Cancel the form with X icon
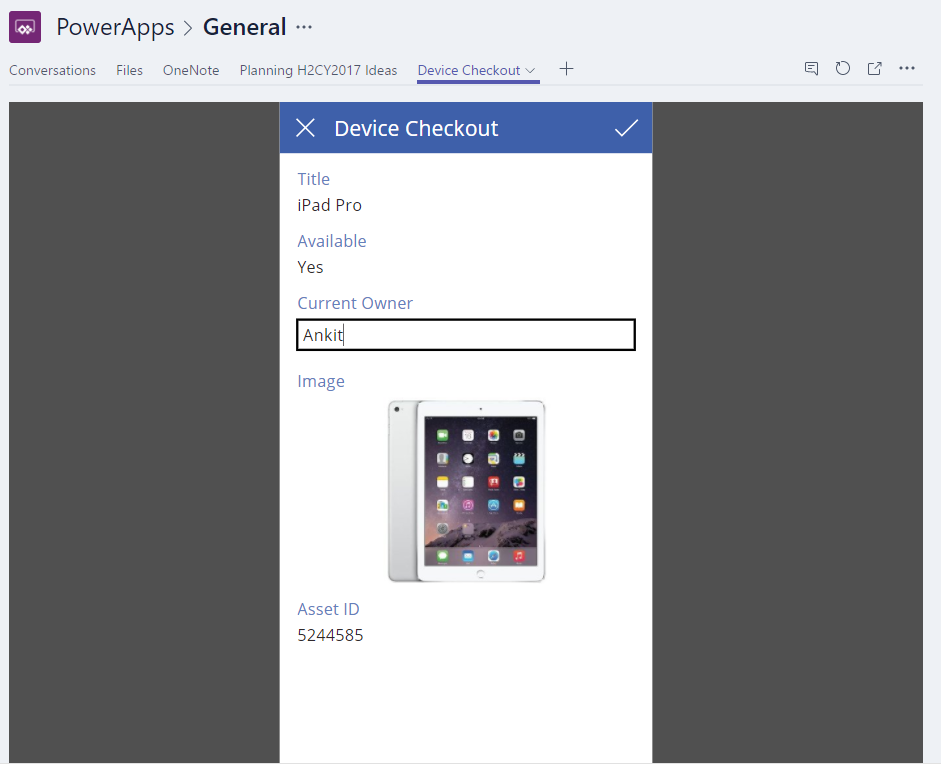 [305, 128]
